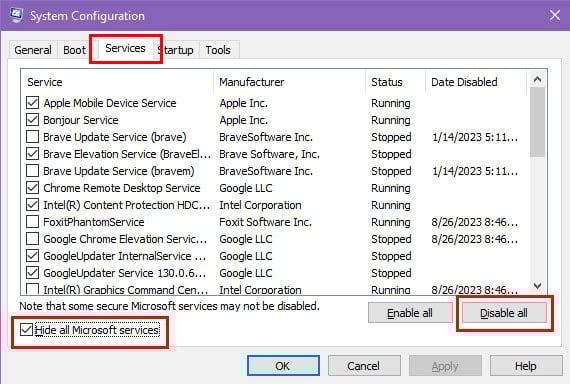The height and width of the screenshot is (384, 570).
Task: Click the Disable all button
Action: click(x=504, y=313)
